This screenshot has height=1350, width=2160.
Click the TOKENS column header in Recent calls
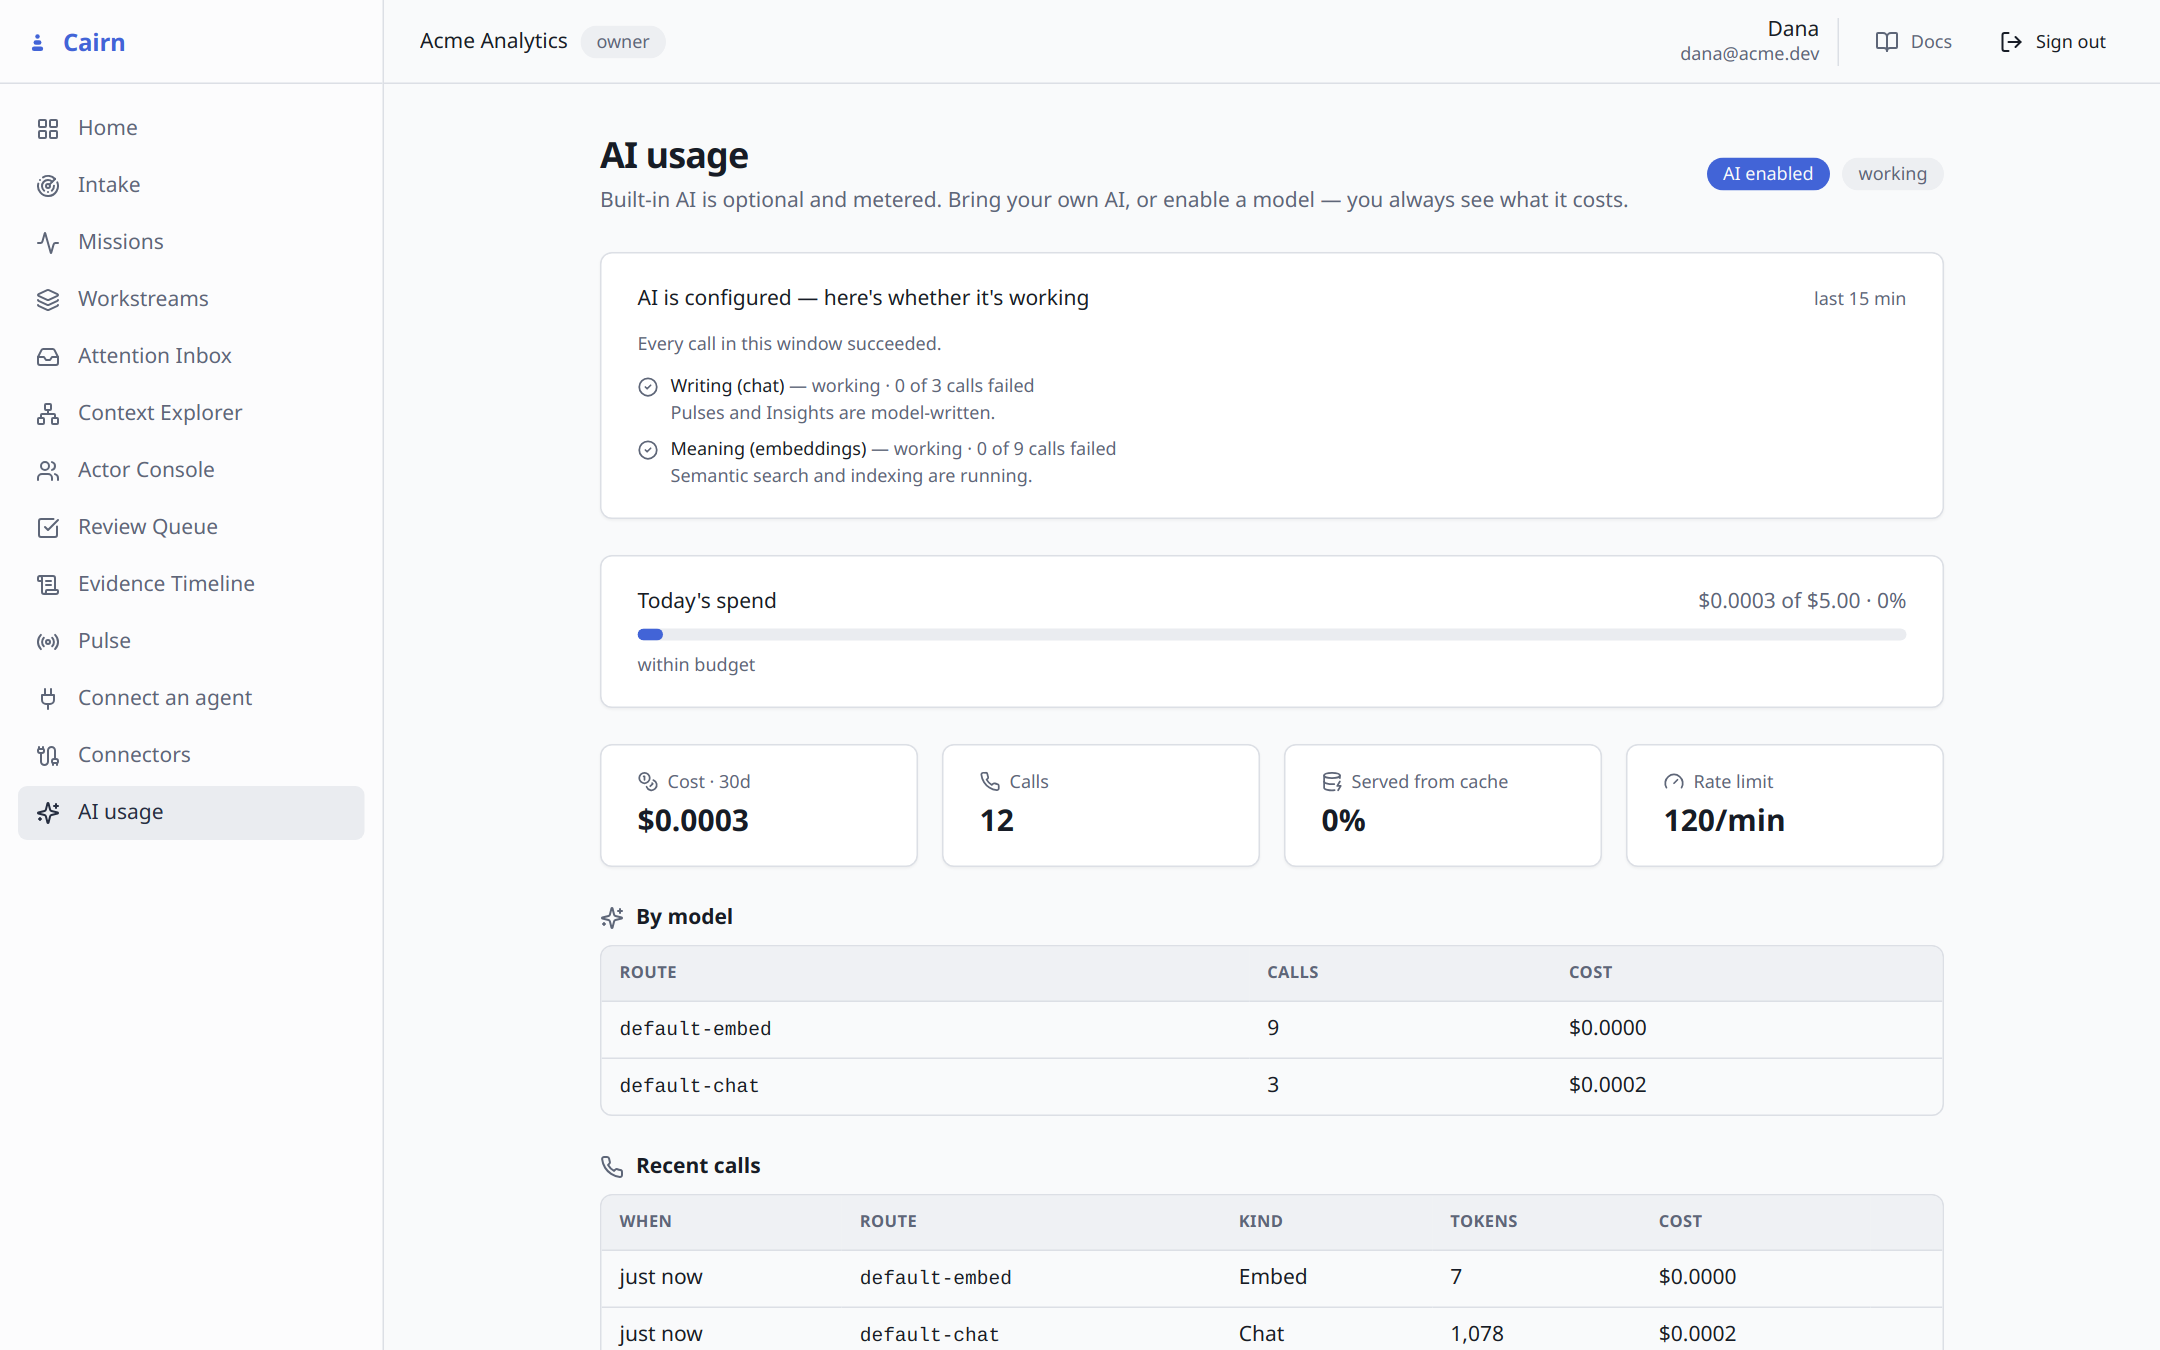pos(1483,1222)
